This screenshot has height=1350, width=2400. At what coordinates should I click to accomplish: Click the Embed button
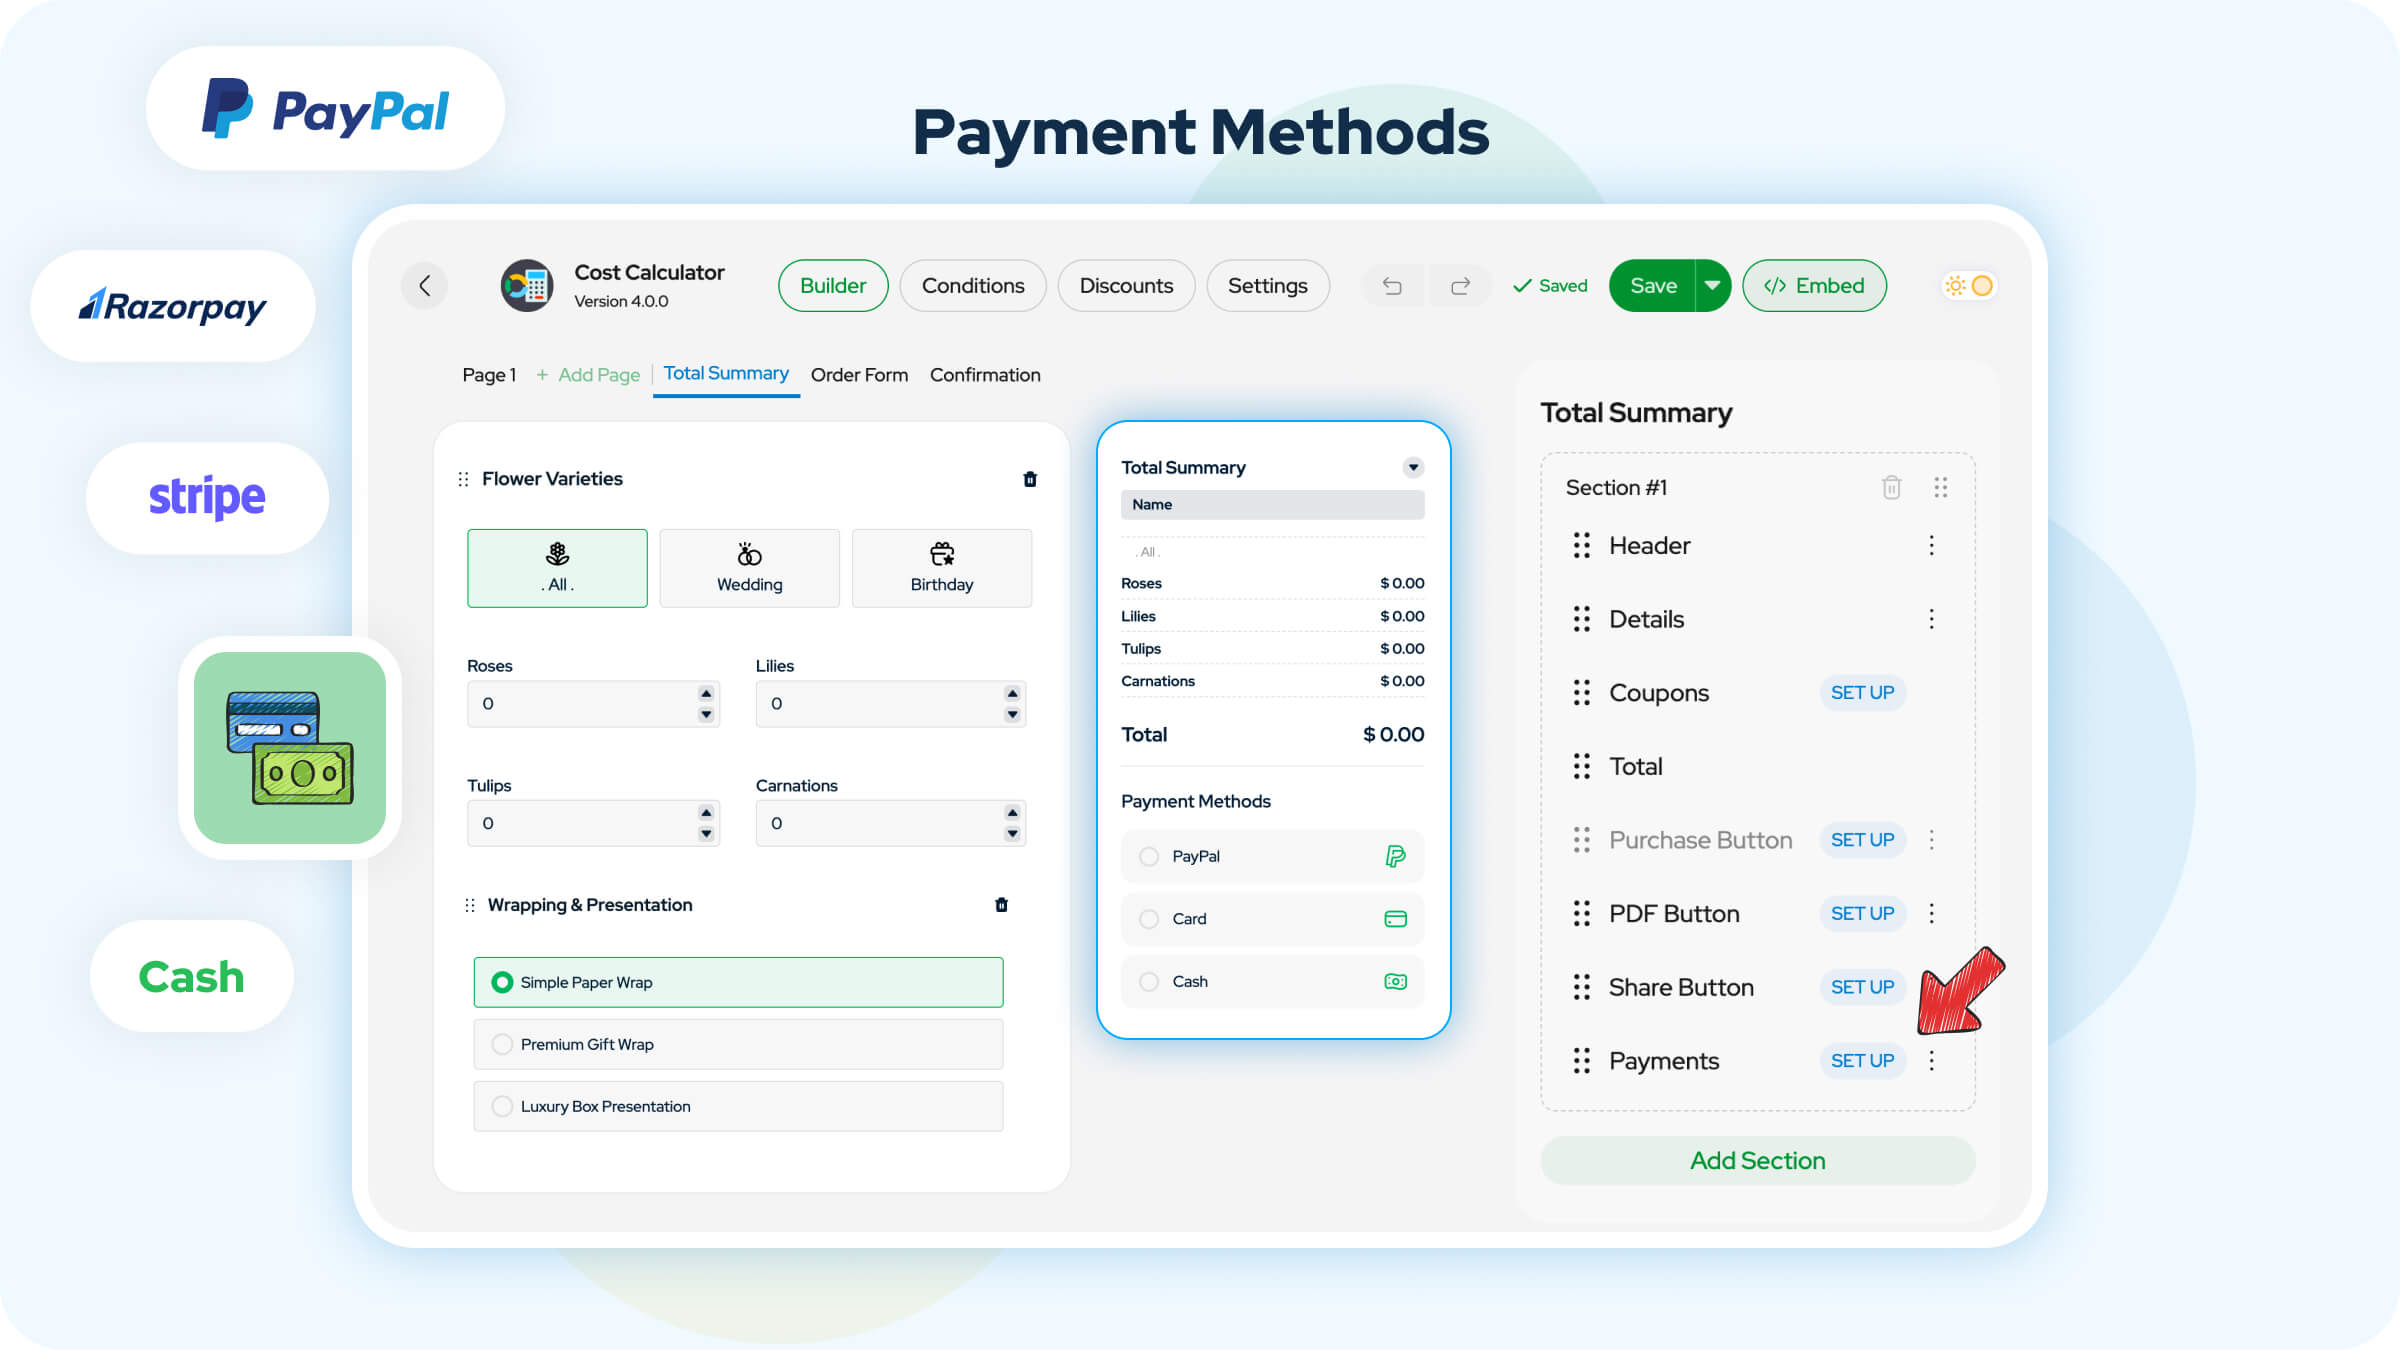tap(1814, 286)
